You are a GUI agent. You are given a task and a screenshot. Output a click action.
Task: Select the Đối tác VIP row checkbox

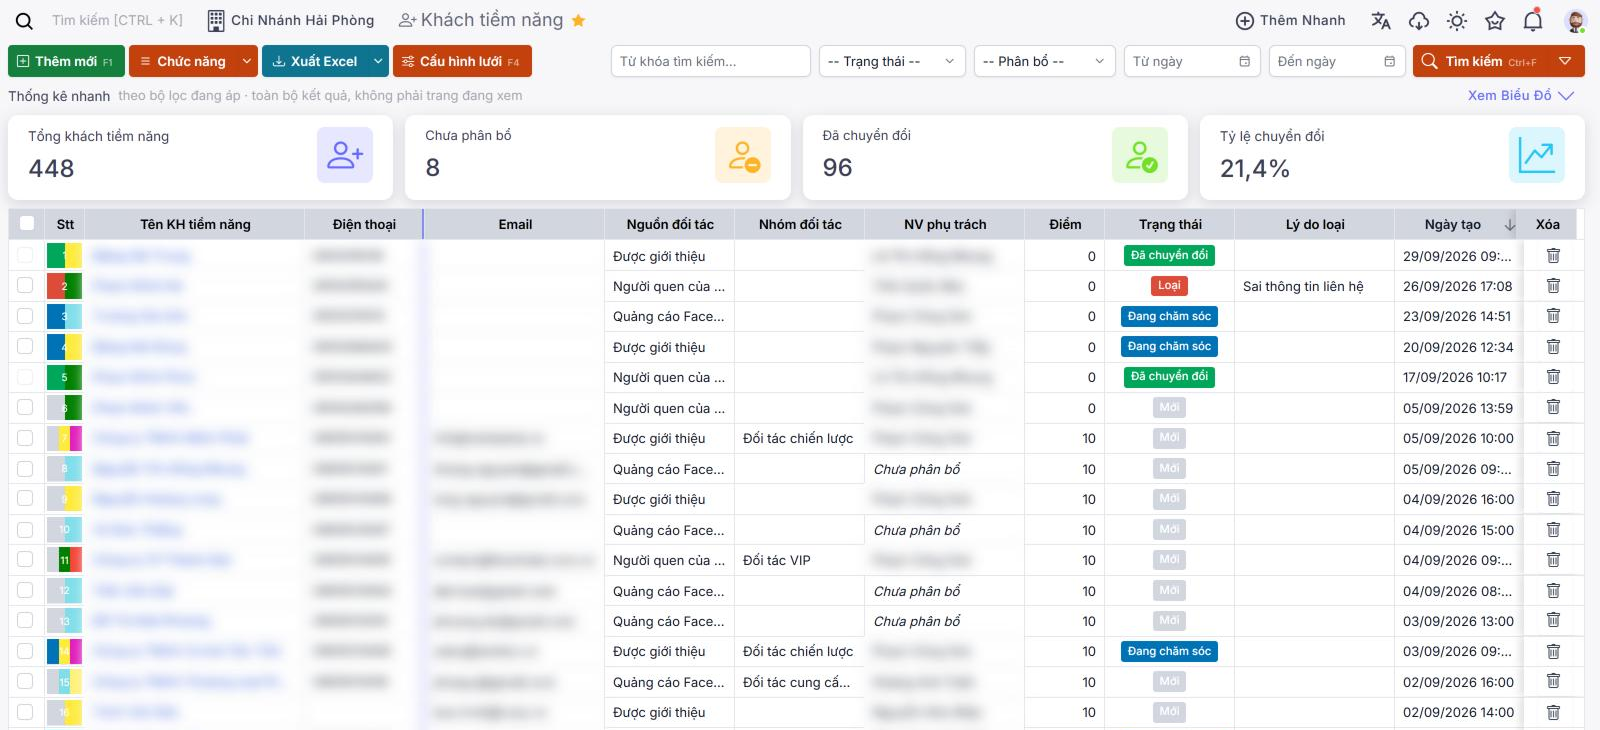[25, 560]
